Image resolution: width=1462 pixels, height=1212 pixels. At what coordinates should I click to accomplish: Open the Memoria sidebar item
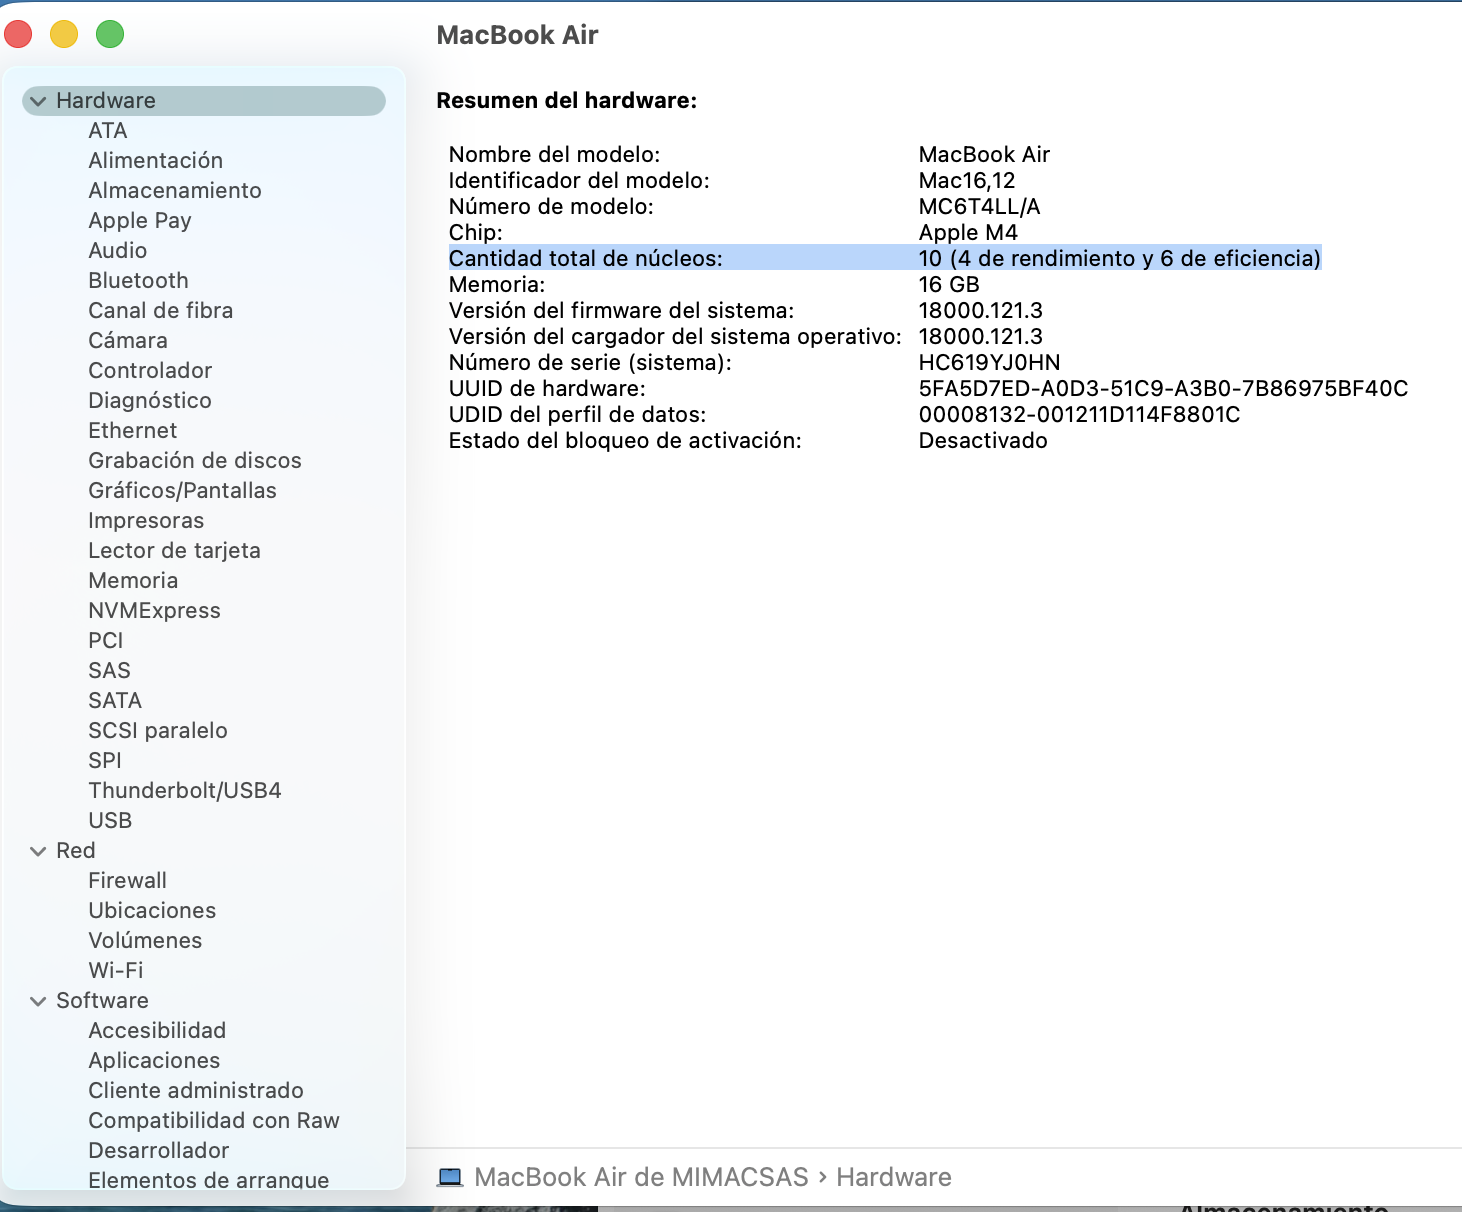133,581
